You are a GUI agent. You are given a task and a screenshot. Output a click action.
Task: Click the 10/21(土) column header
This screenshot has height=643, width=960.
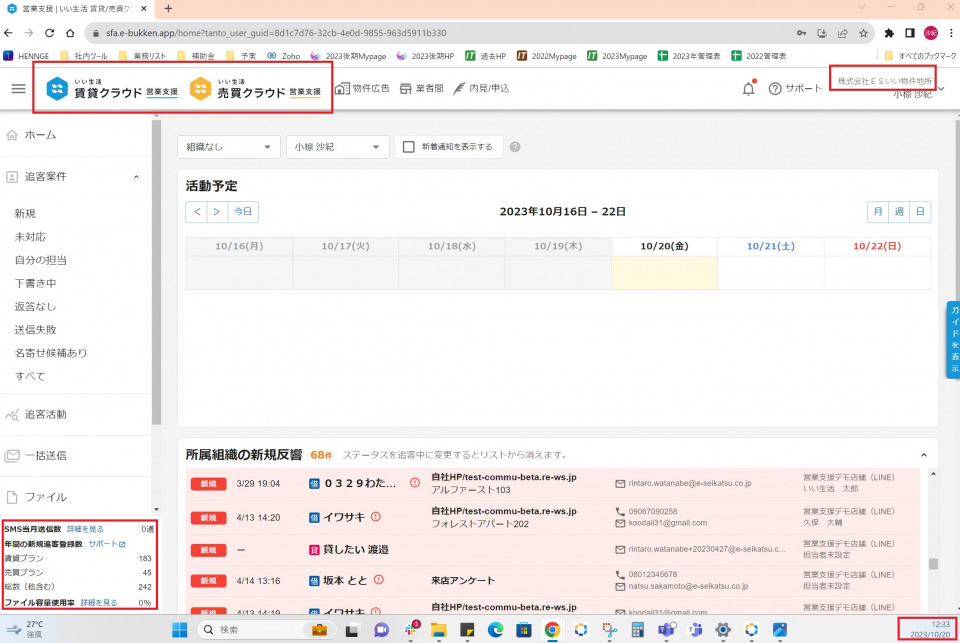(x=771, y=246)
